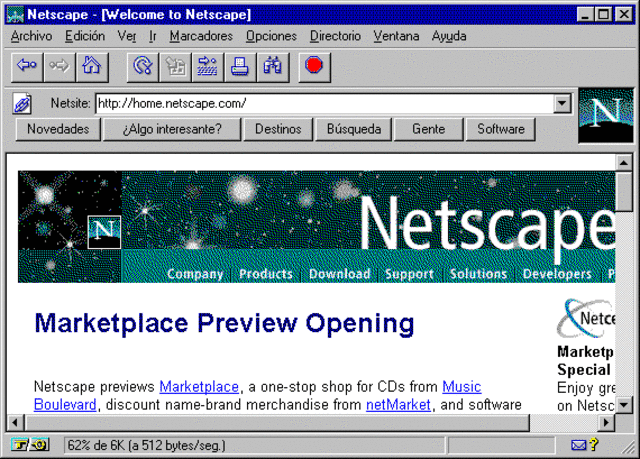
Task: Open the Edición menu
Action: [x=85, y=36]
